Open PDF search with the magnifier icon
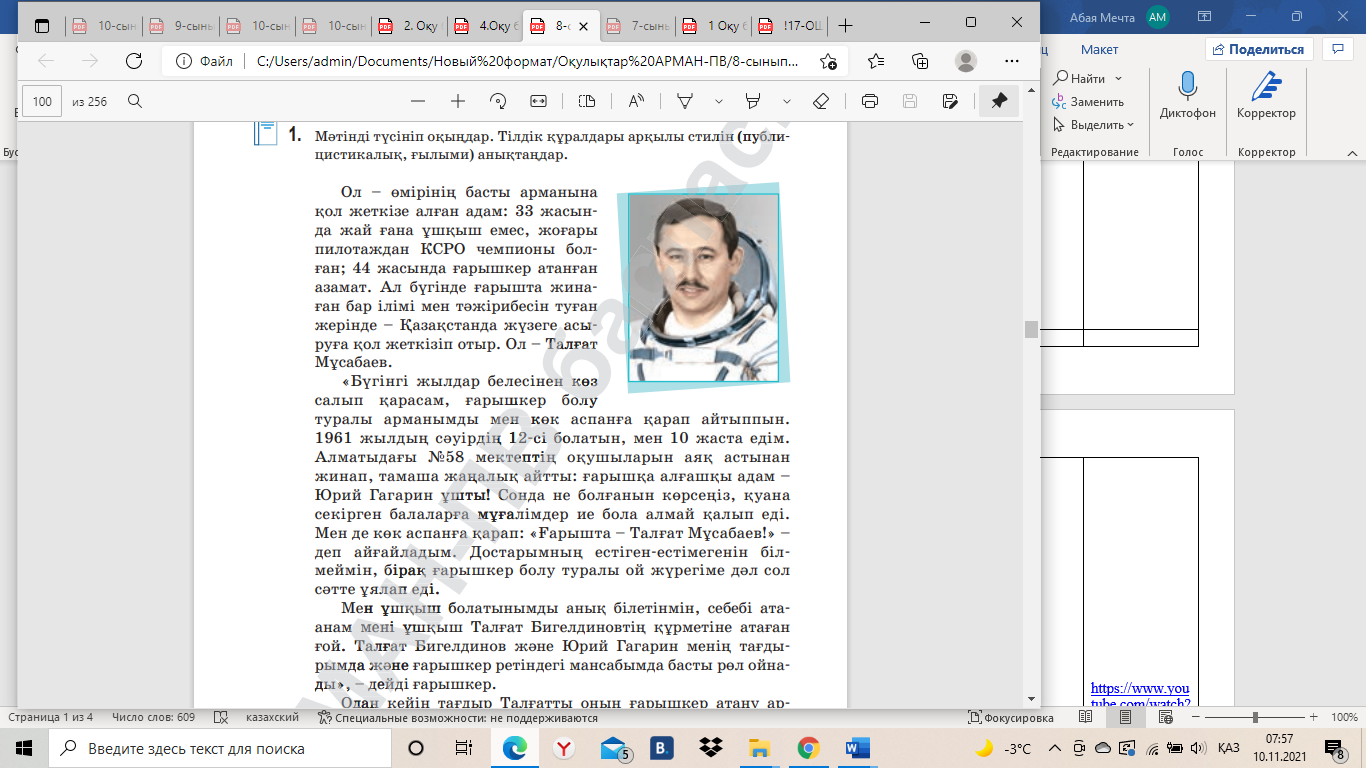 tap(135, 101)
